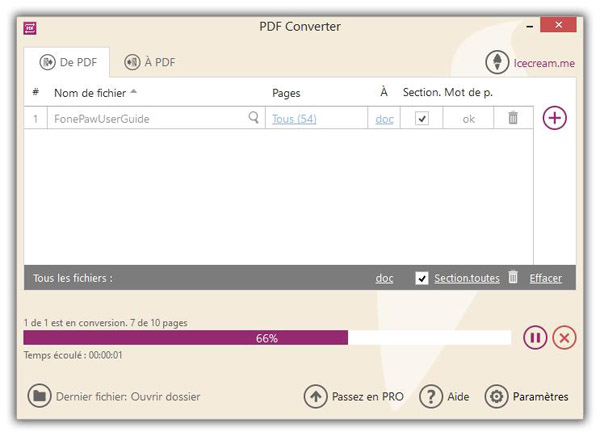Click the trash icon beside Effacer
600x436 pixels.
(x=513, y=277)
